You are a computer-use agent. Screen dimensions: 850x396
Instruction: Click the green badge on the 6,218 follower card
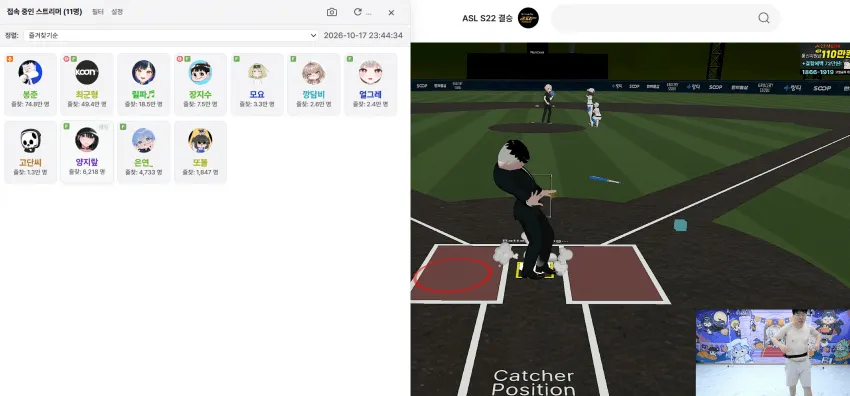(66, 126)
